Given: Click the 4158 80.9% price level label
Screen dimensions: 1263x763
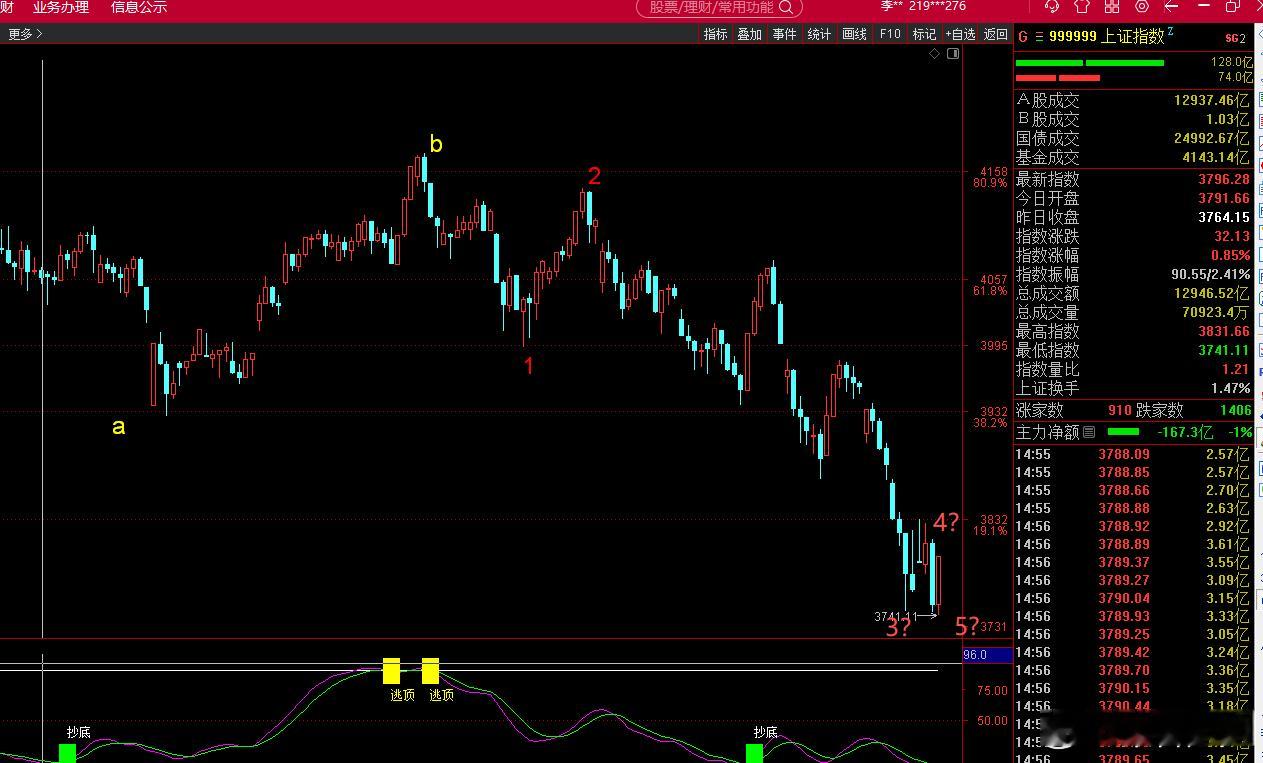Looking at the screenshot, I should pyautogui.click(x=989, y=177).
